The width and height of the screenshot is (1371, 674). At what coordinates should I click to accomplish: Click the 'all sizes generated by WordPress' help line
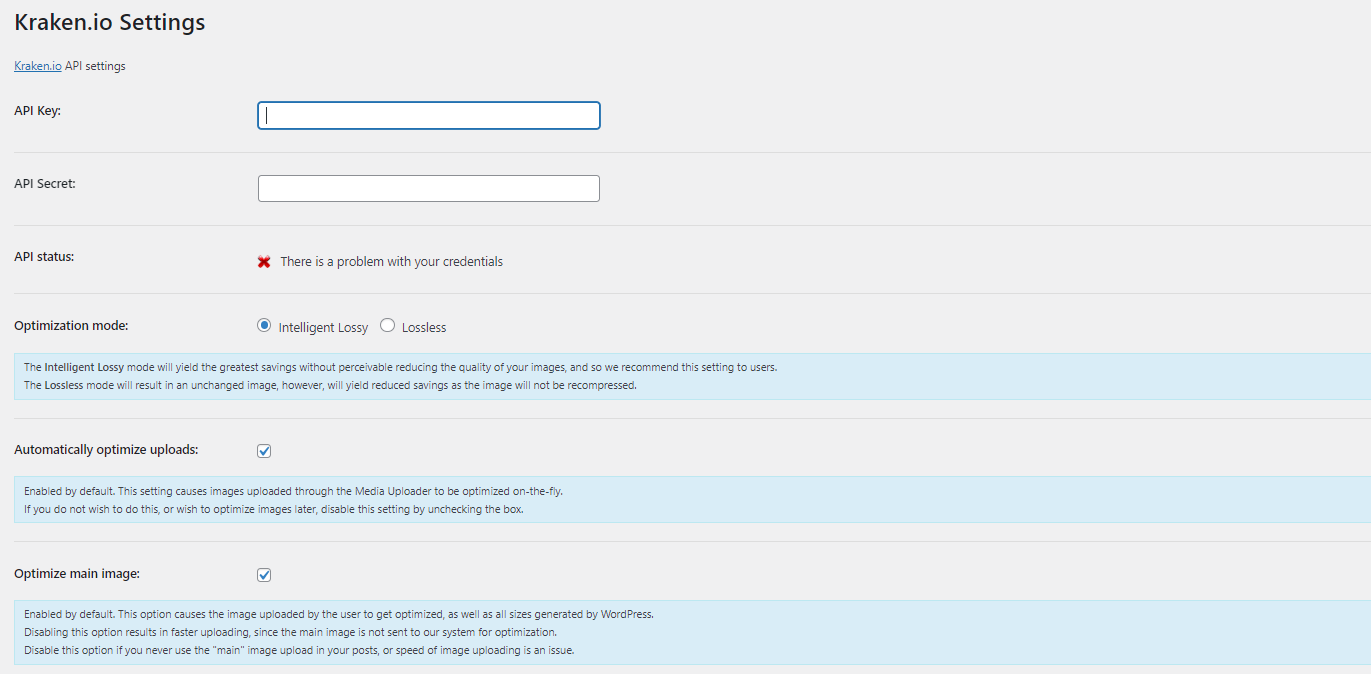click(x=339, y=614)
